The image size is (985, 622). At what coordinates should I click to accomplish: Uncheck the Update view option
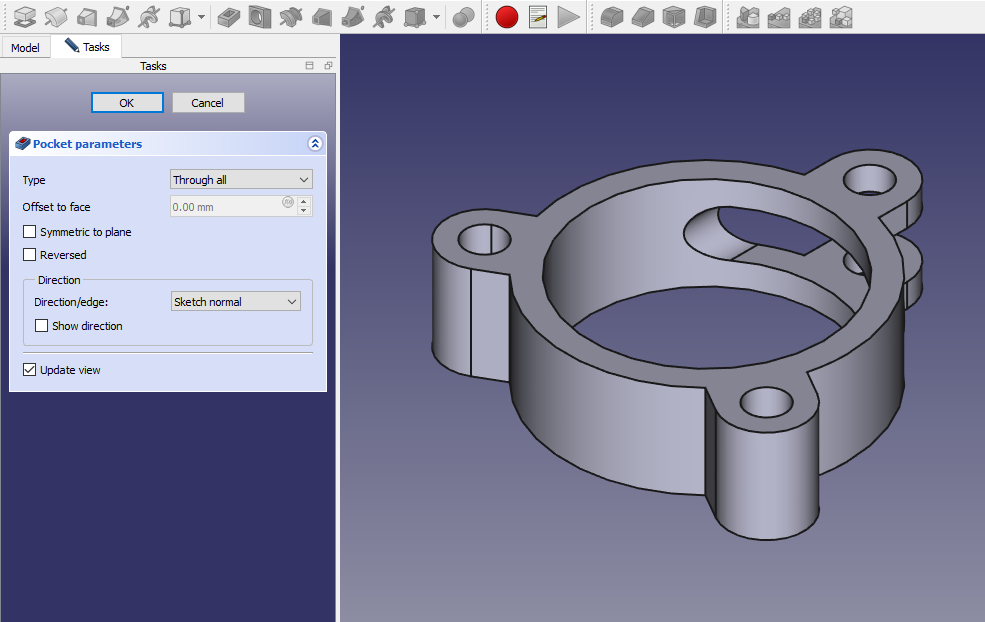tap(30, 370)
